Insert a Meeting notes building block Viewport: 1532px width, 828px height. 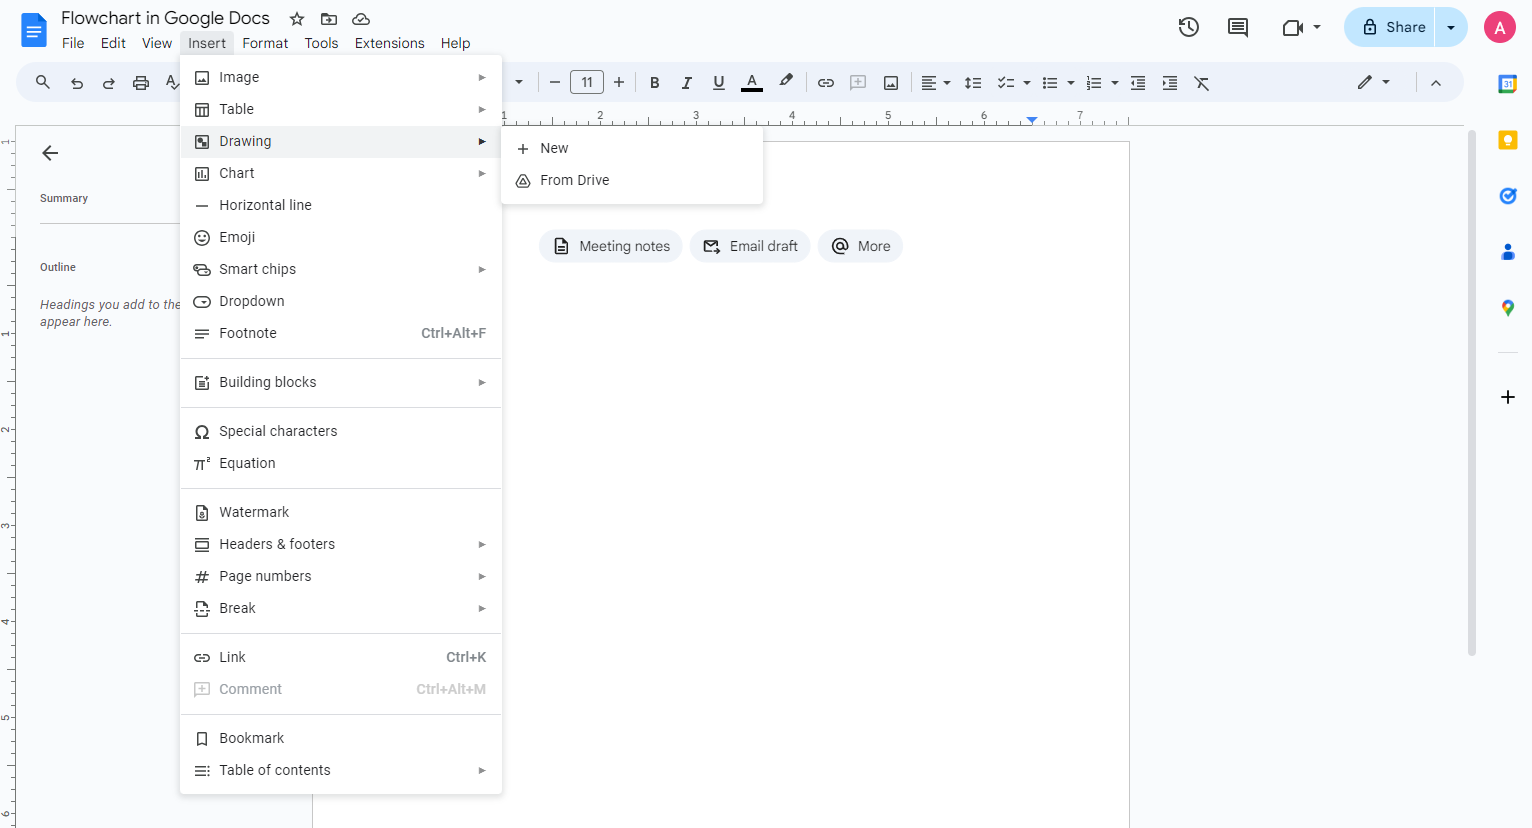click(x=610, y=246)
